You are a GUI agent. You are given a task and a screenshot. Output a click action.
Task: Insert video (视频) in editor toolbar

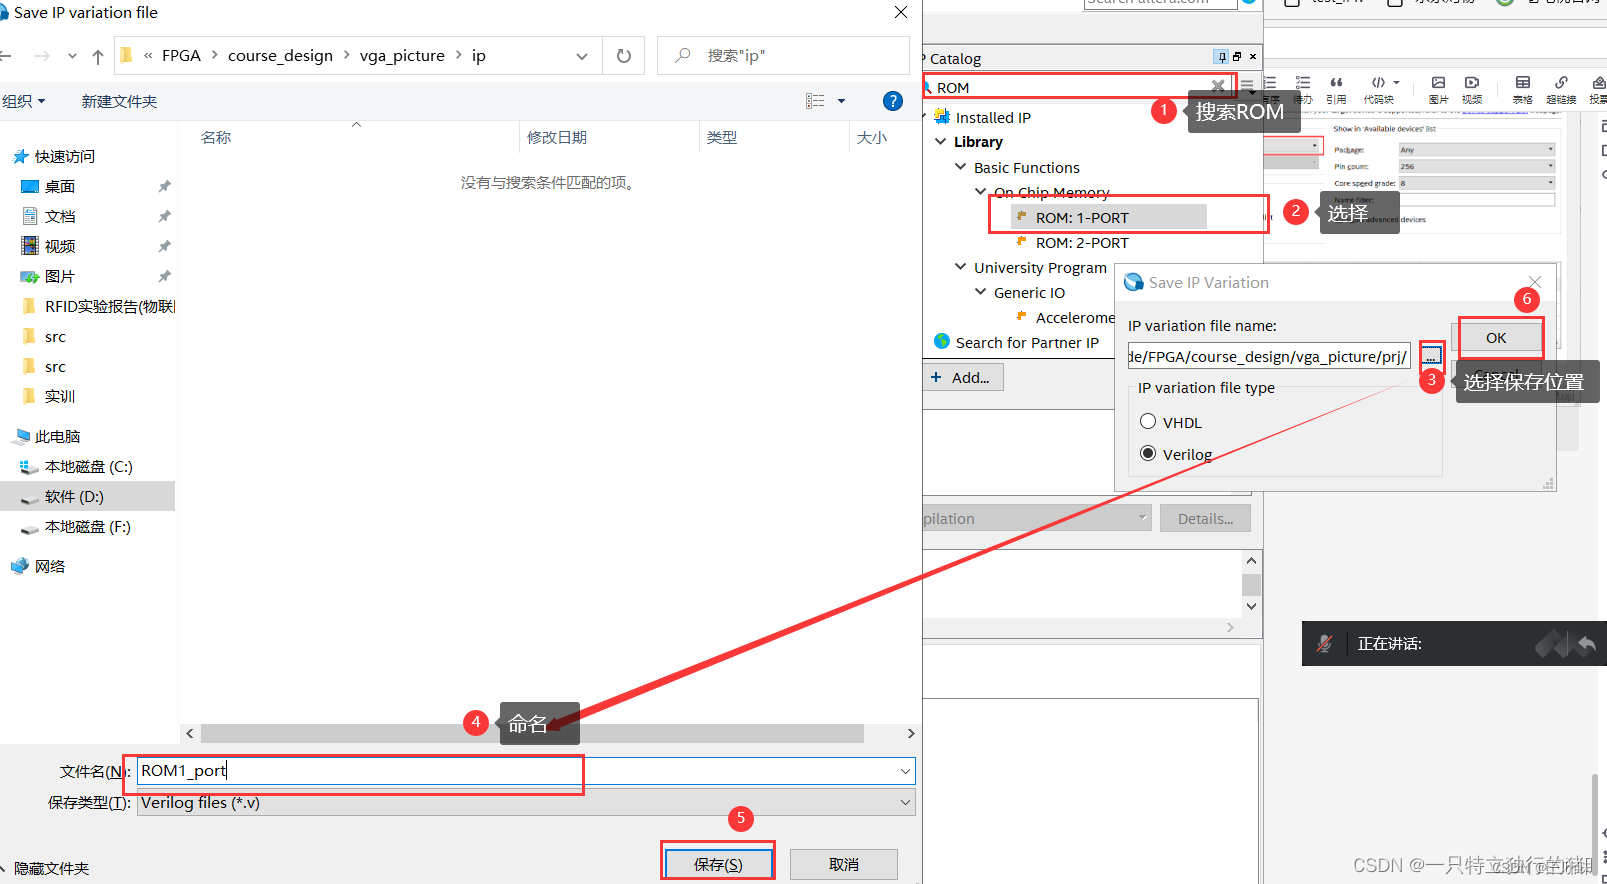click(1472, 90)
